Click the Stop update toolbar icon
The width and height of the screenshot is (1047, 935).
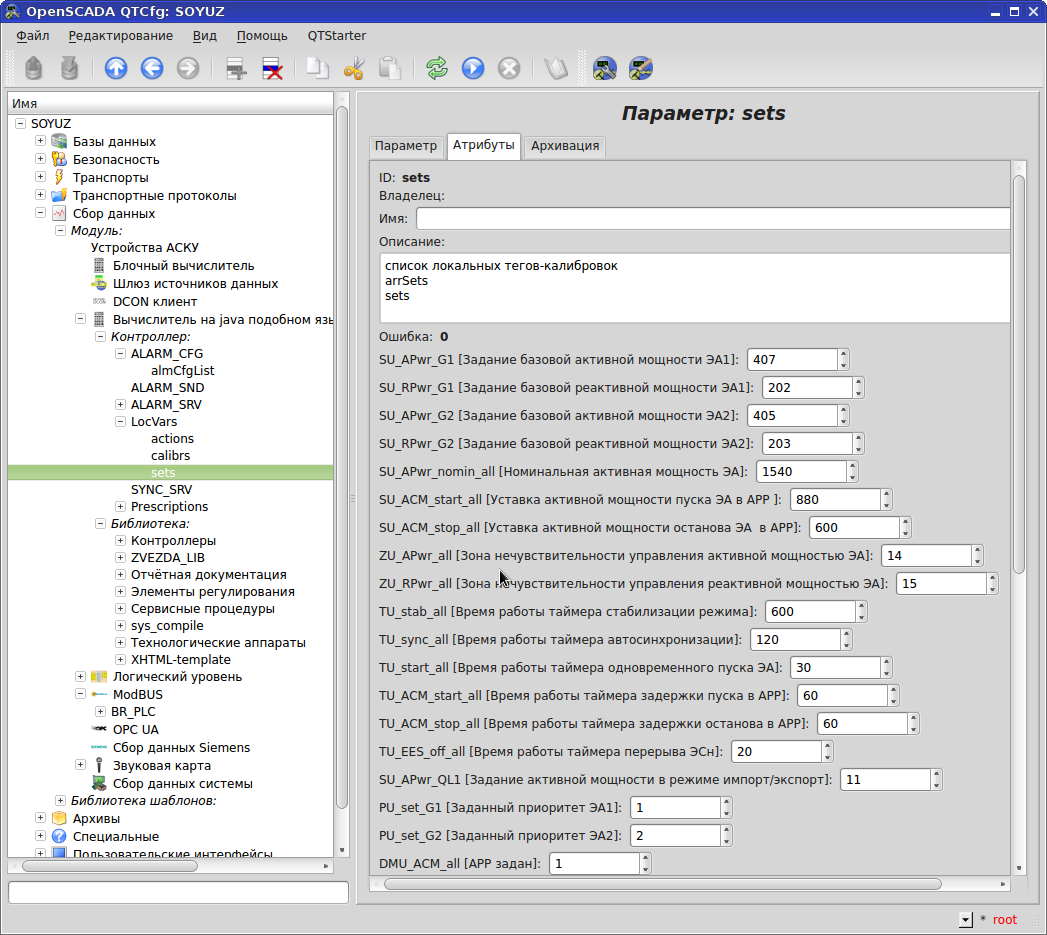tap(509, 68)
